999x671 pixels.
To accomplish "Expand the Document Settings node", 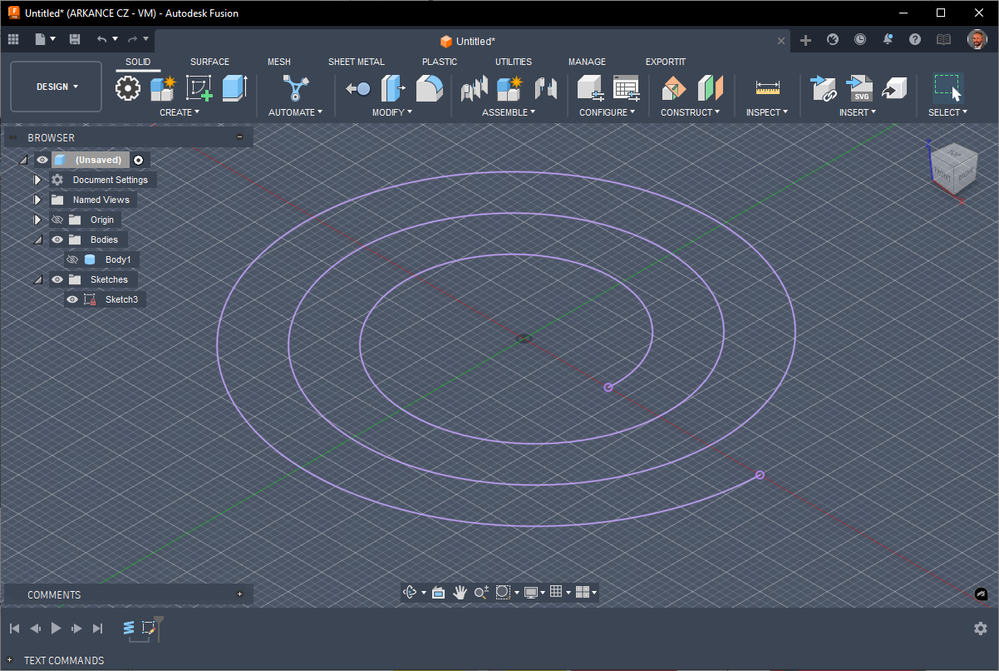I will tap(37, 180).
